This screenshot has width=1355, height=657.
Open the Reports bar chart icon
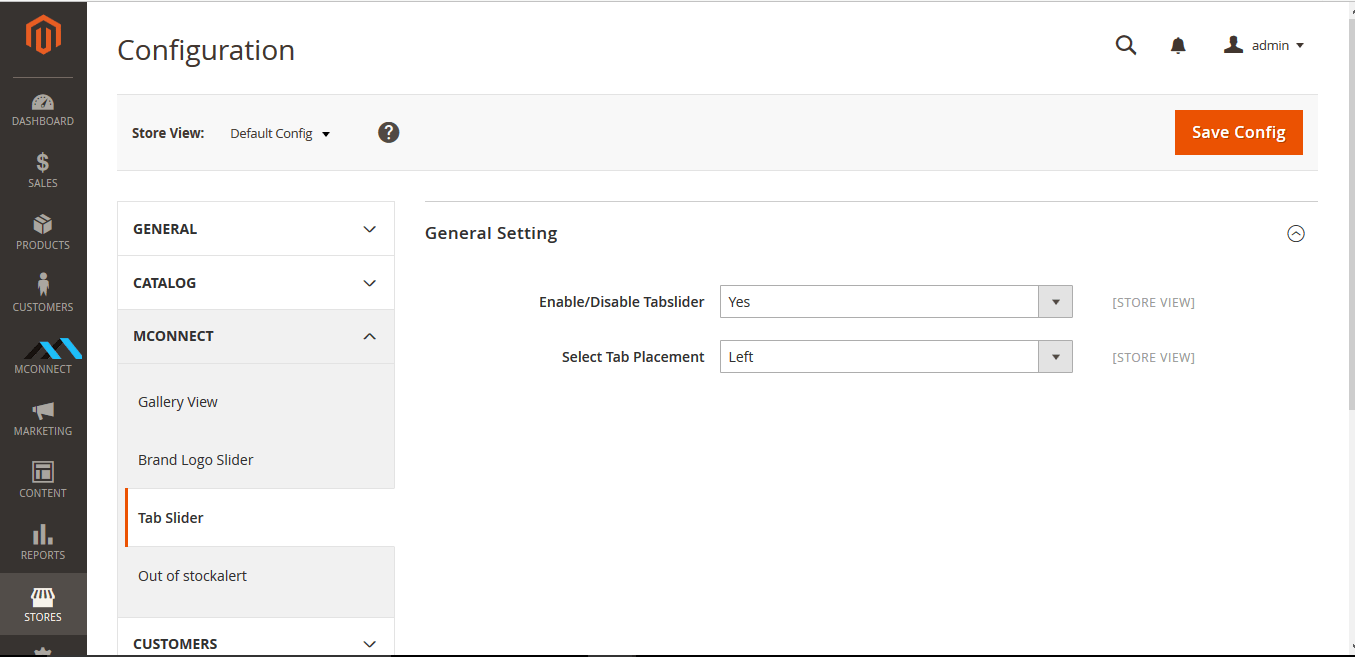click(43, 534)
